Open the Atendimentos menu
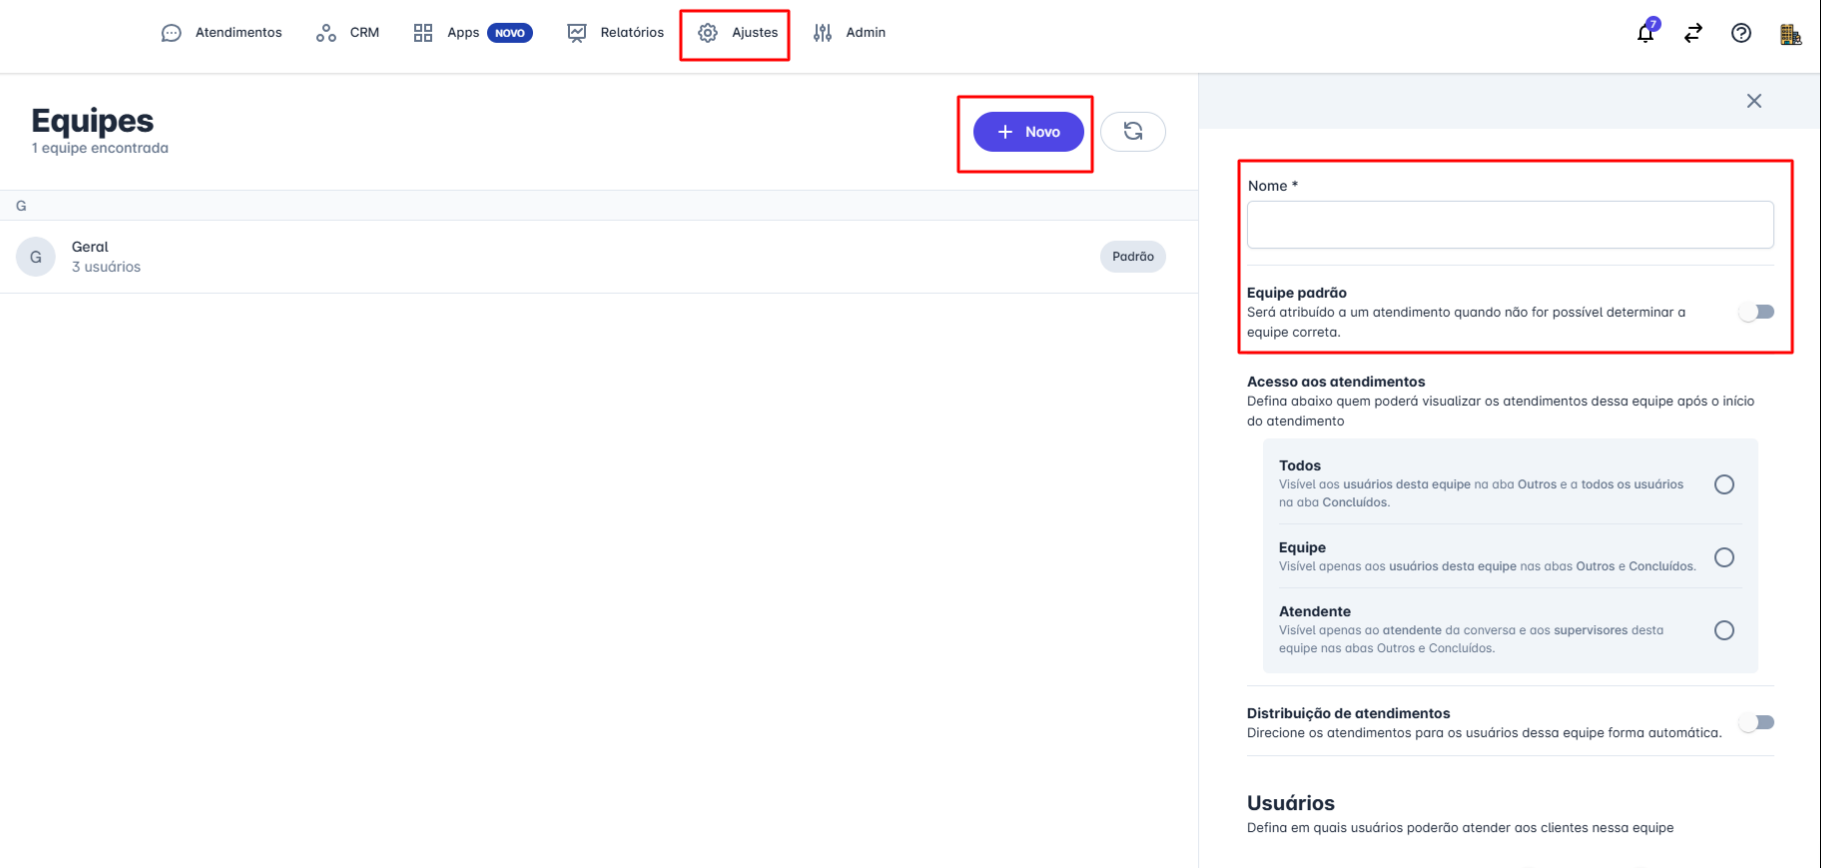Image resolution: width=1821 pixels, height=868 pixels. pos(222,33)
